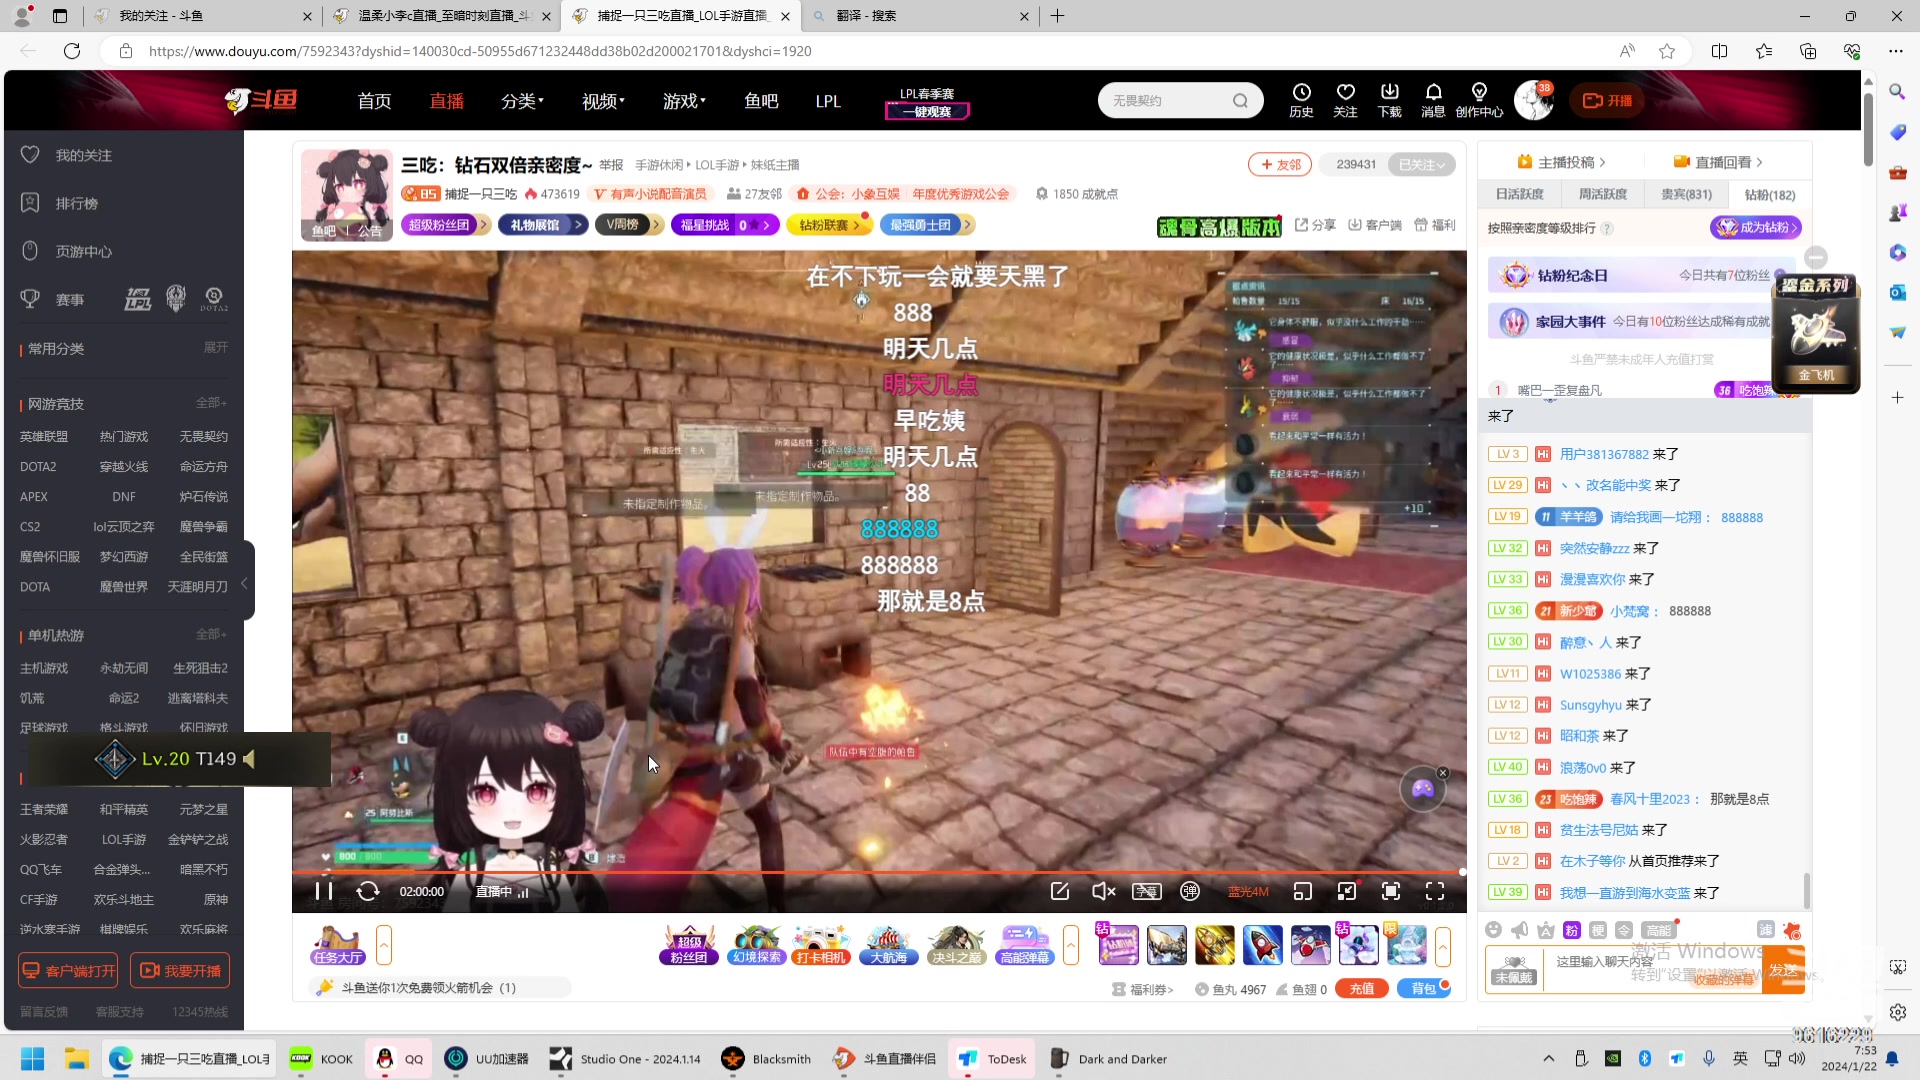Click the 分享 share icon
1920x1080 pixels.
pos(1315,225)
